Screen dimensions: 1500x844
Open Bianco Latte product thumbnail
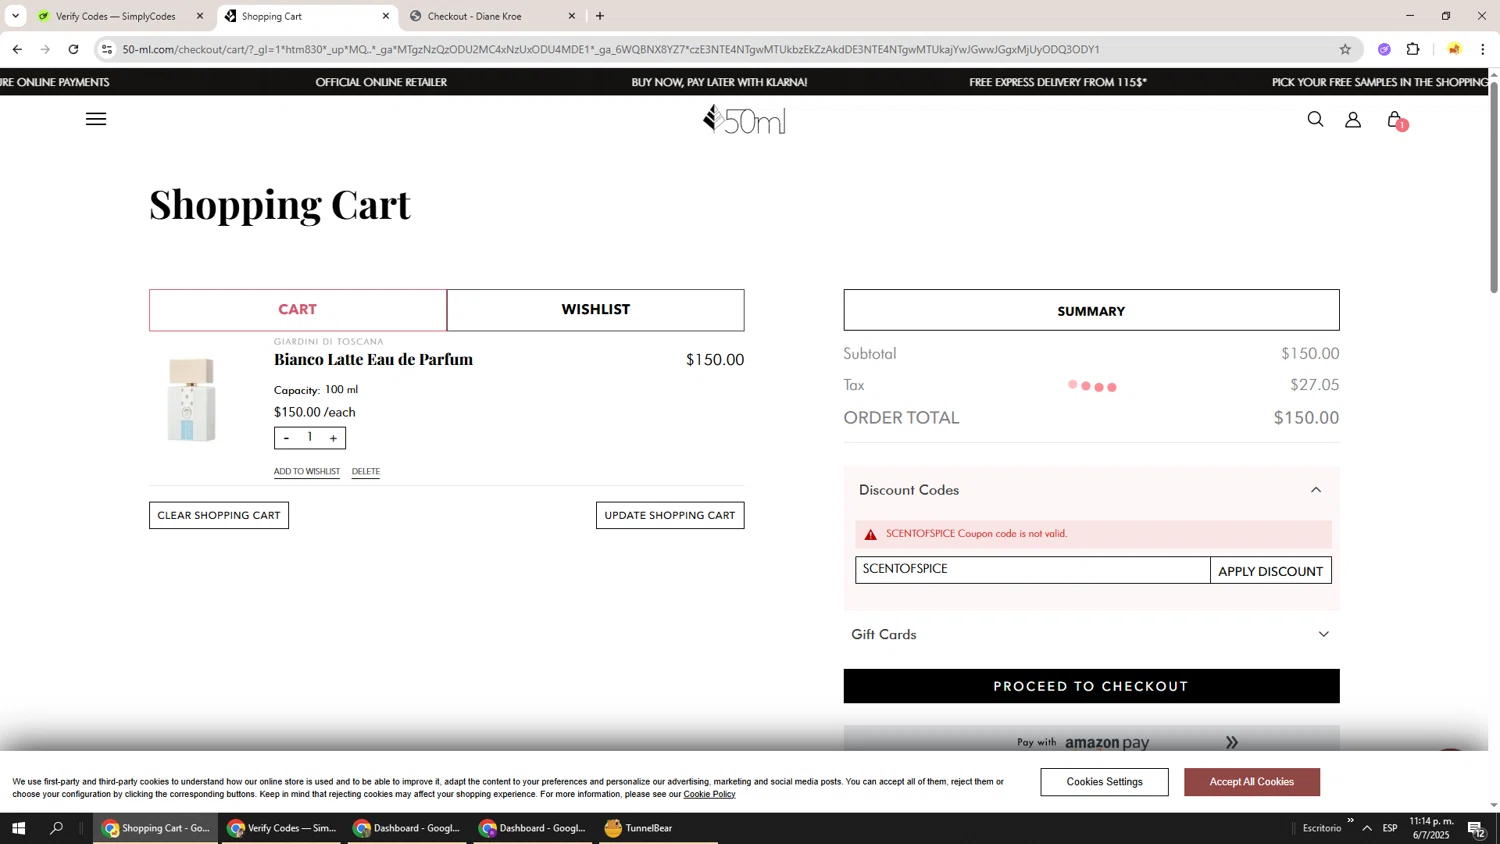(191, 400)
